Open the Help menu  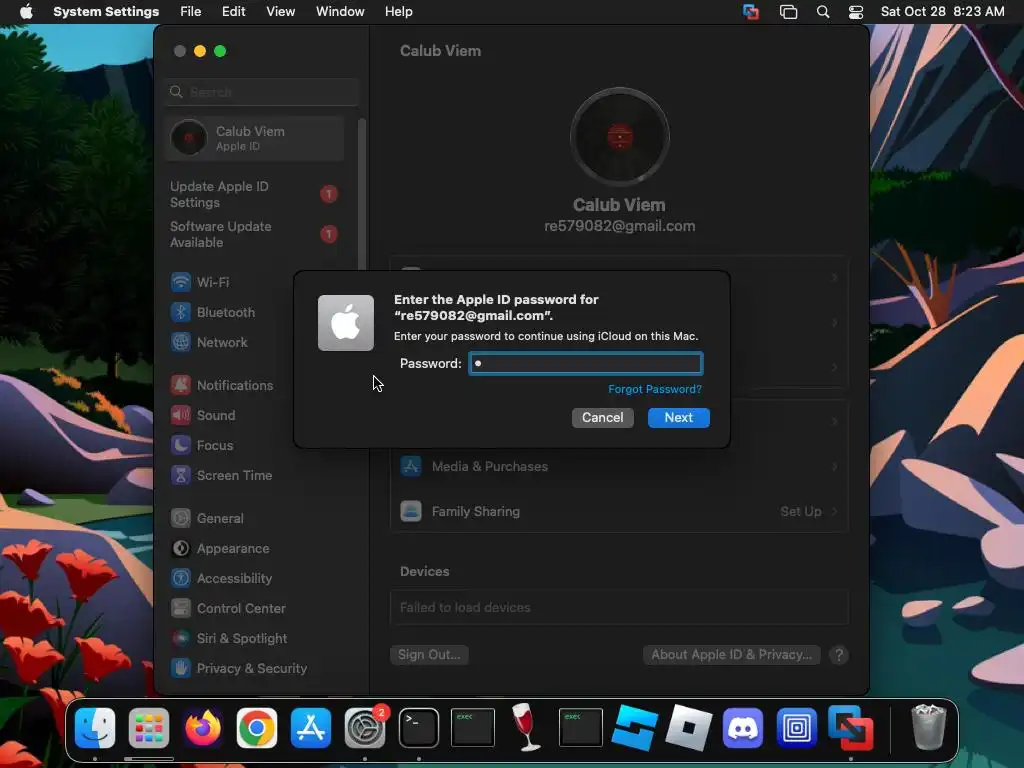pos(398,12)
